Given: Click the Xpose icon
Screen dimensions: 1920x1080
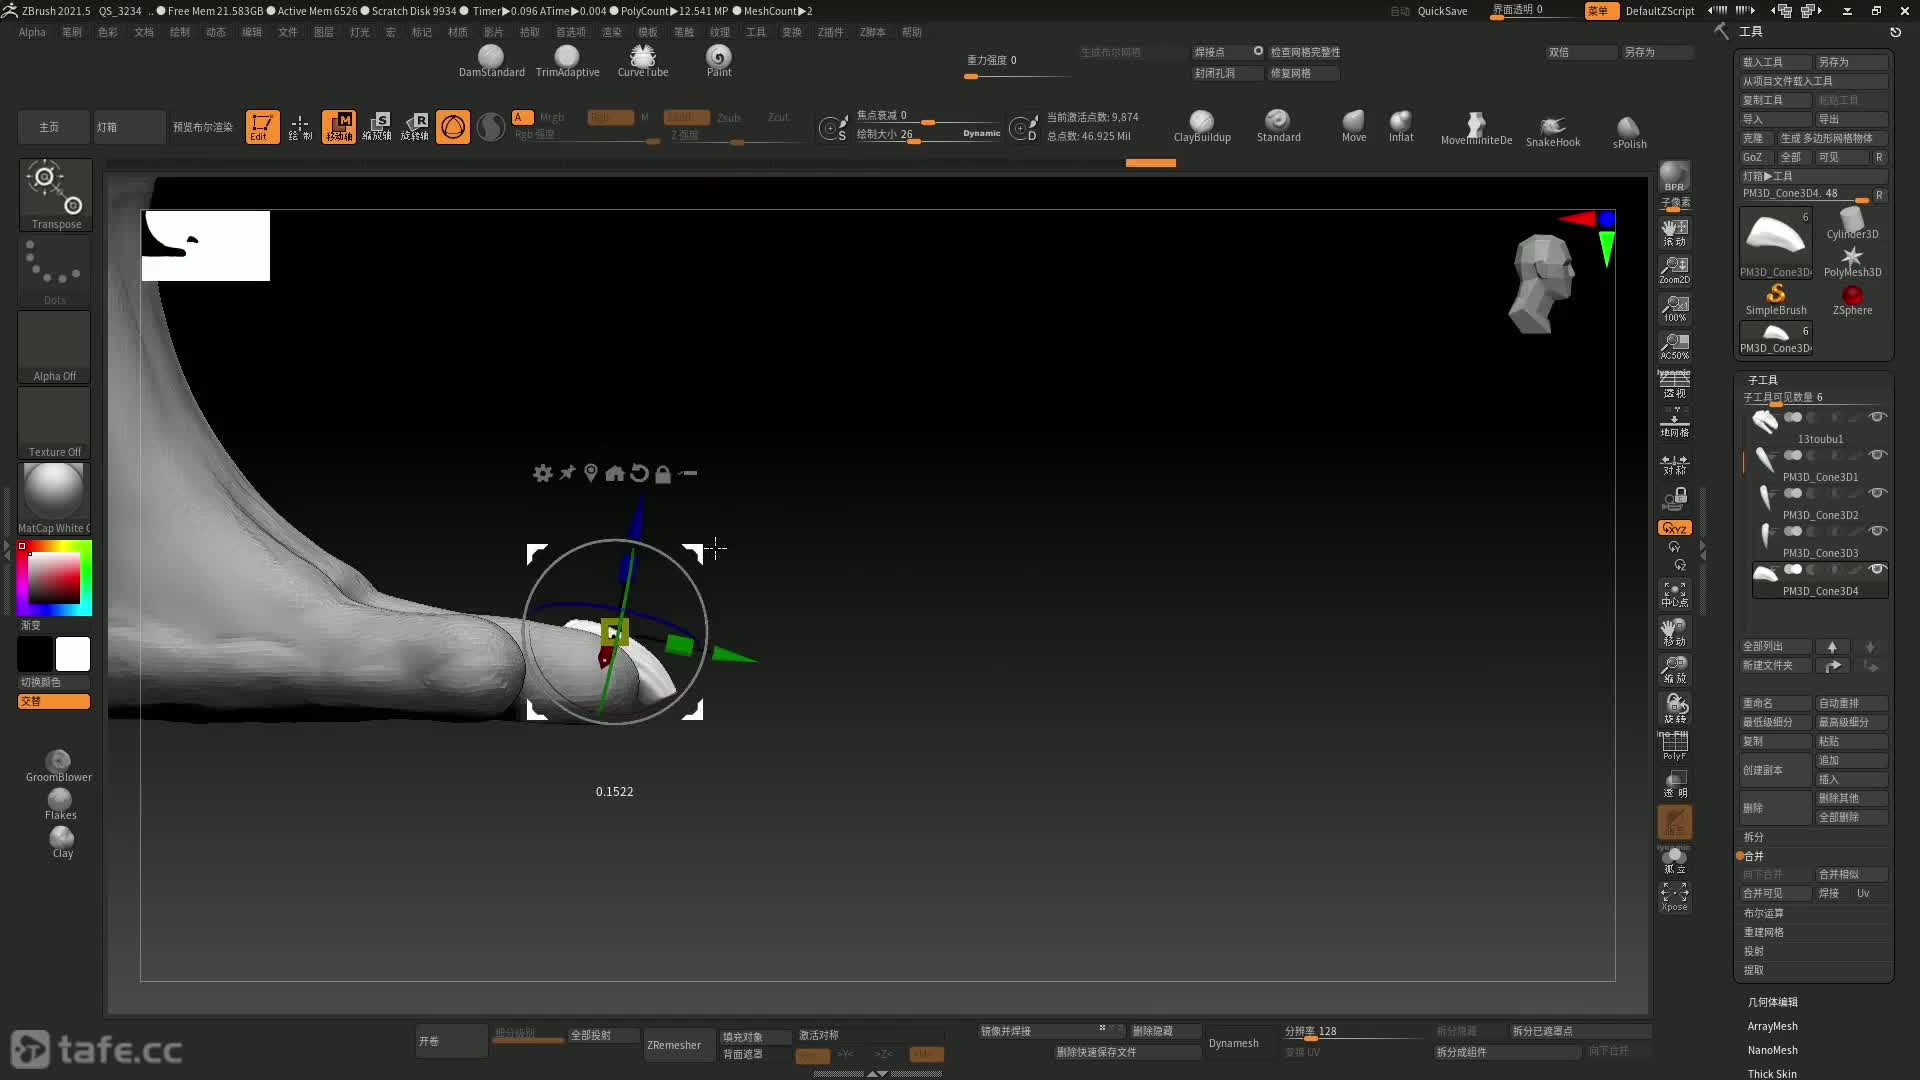Looking at the screenshot, I should click(1674, 896).
